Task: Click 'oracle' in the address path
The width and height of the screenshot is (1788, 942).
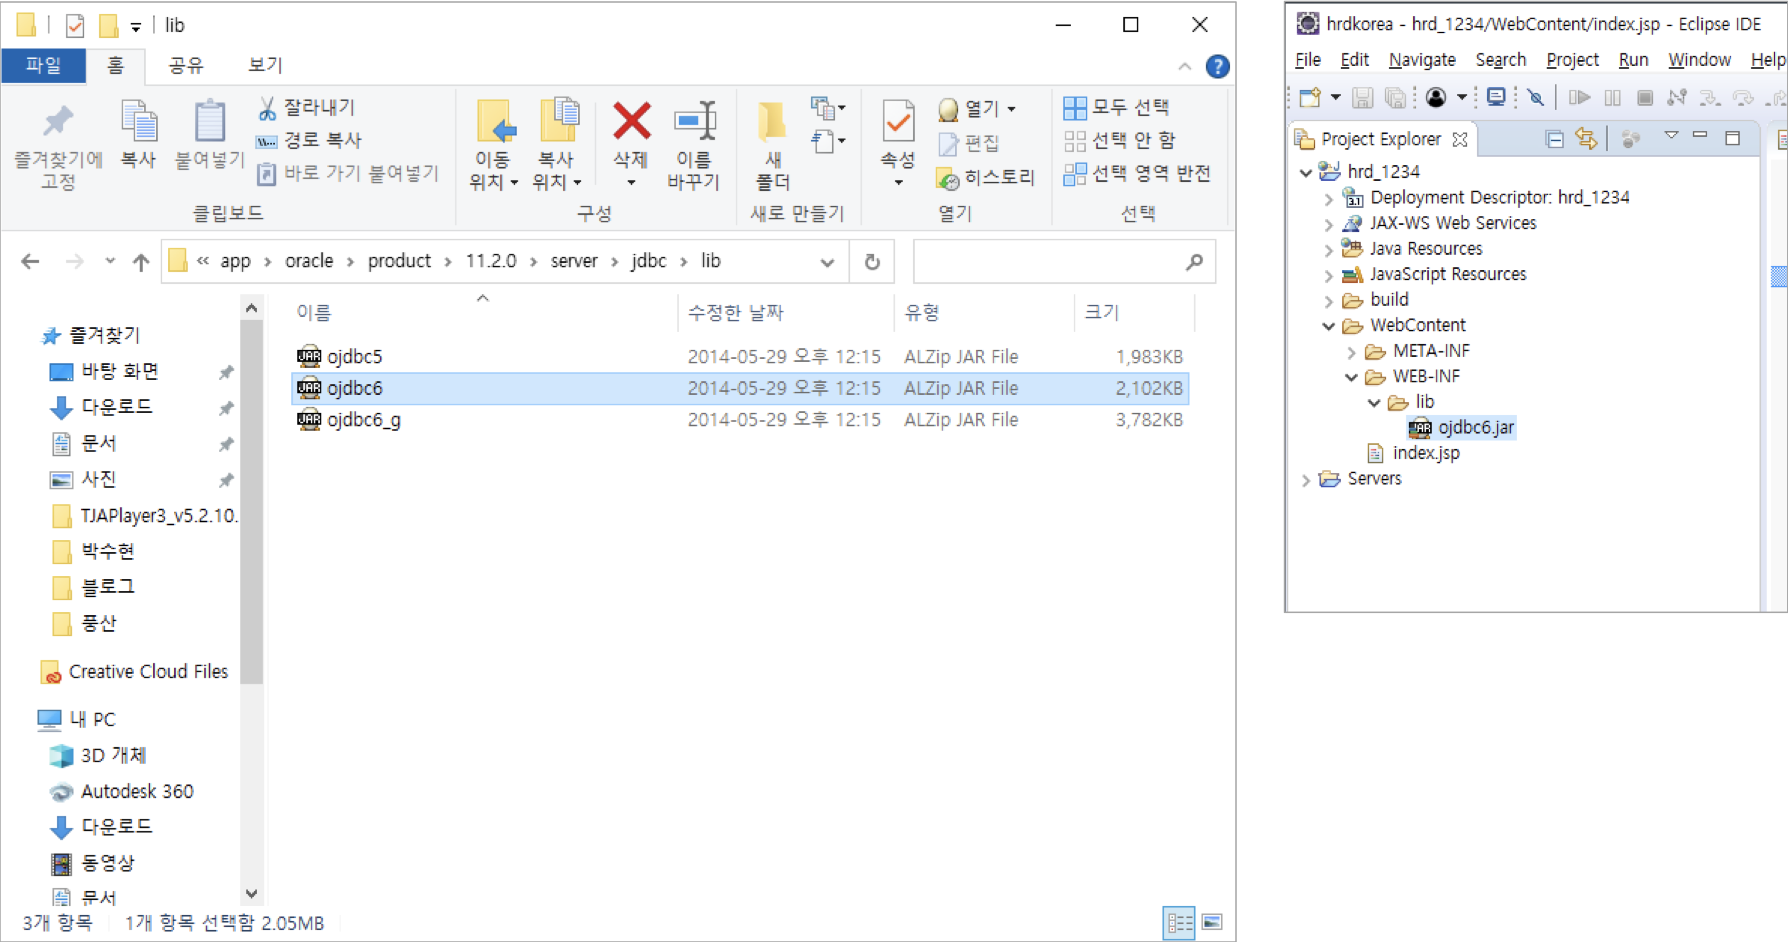Action: [309, 261]
